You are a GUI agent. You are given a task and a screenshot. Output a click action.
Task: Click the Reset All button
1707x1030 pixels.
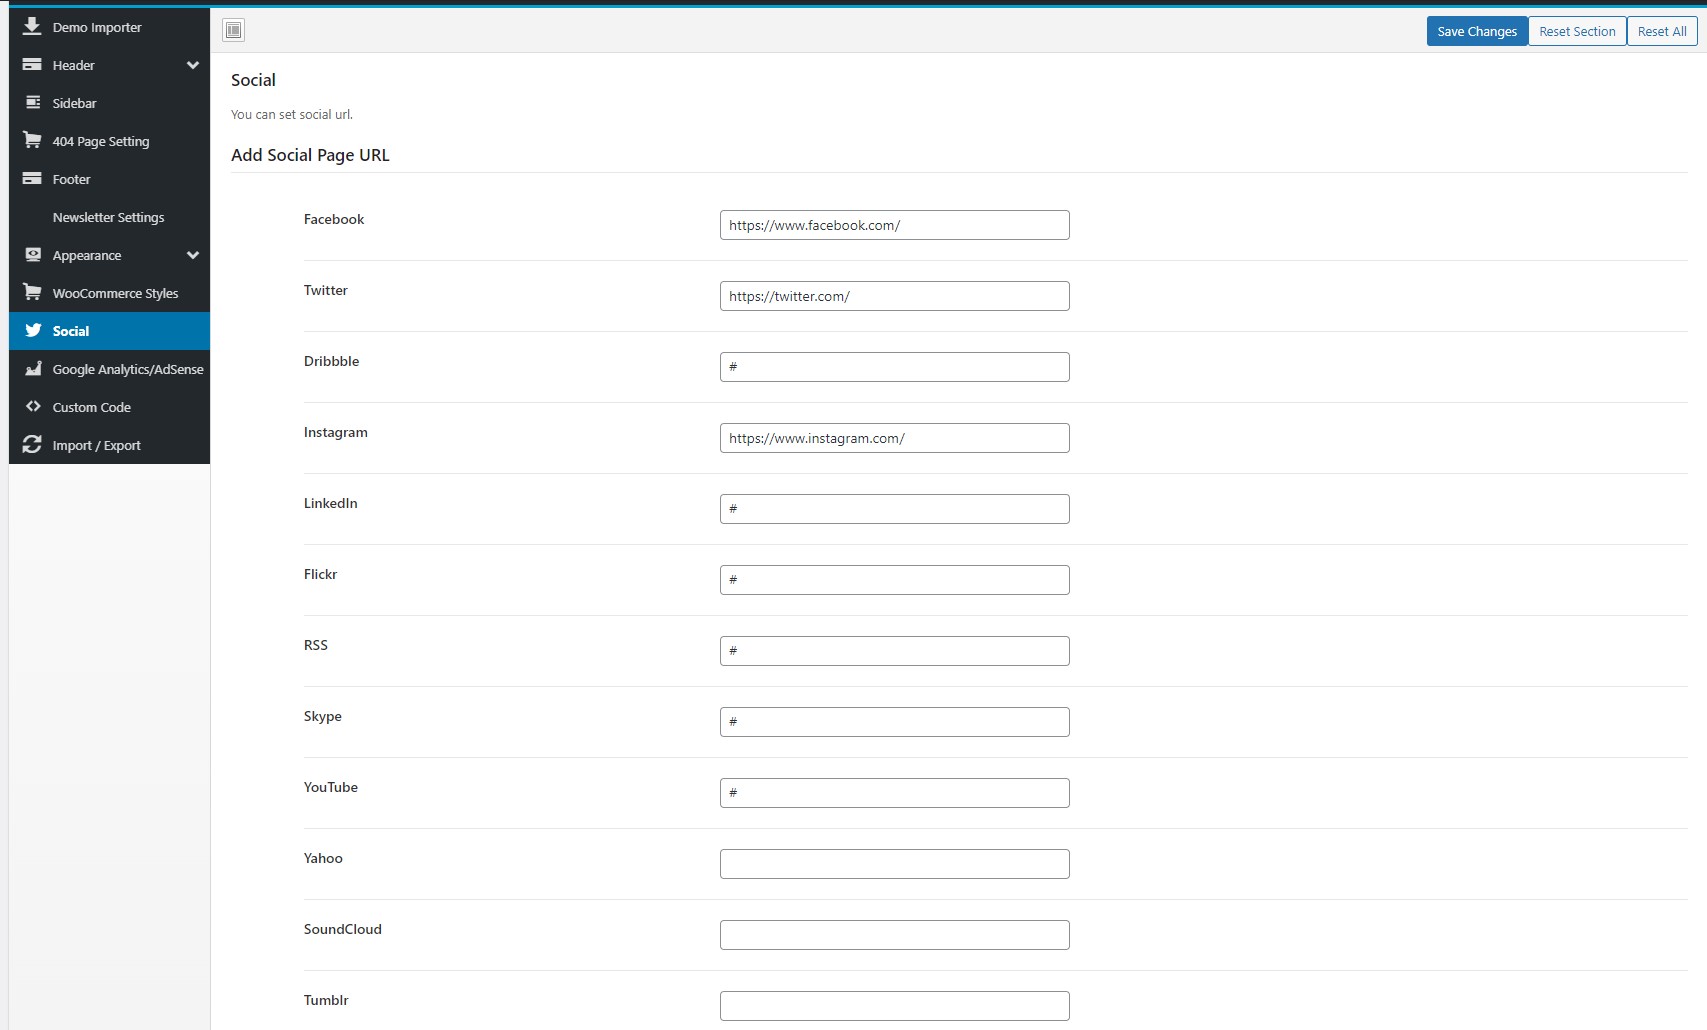1662,31
